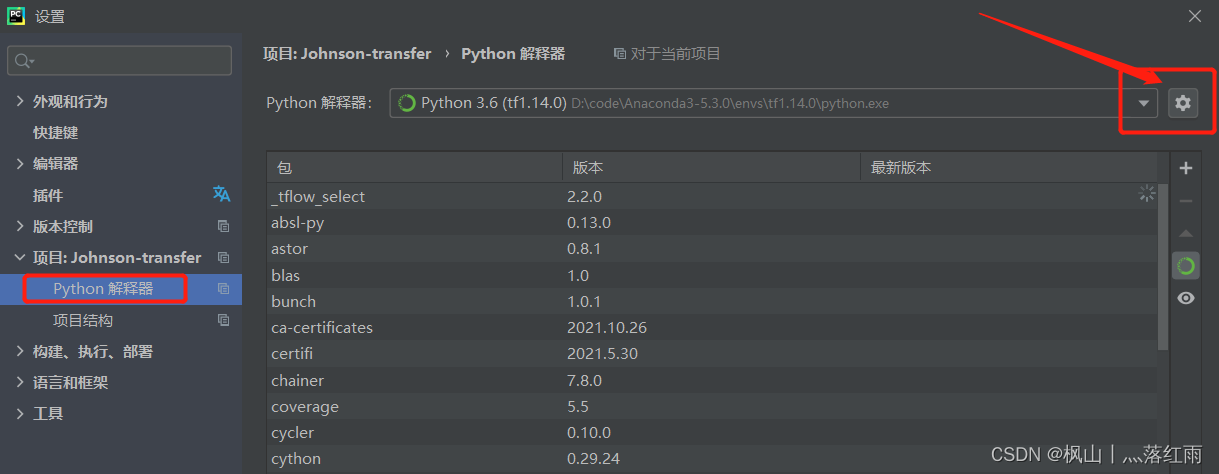Image resolution: width=1219 pixels, height=474 pixels.
Task: Select the certifi package row
Action: [712, 354]
